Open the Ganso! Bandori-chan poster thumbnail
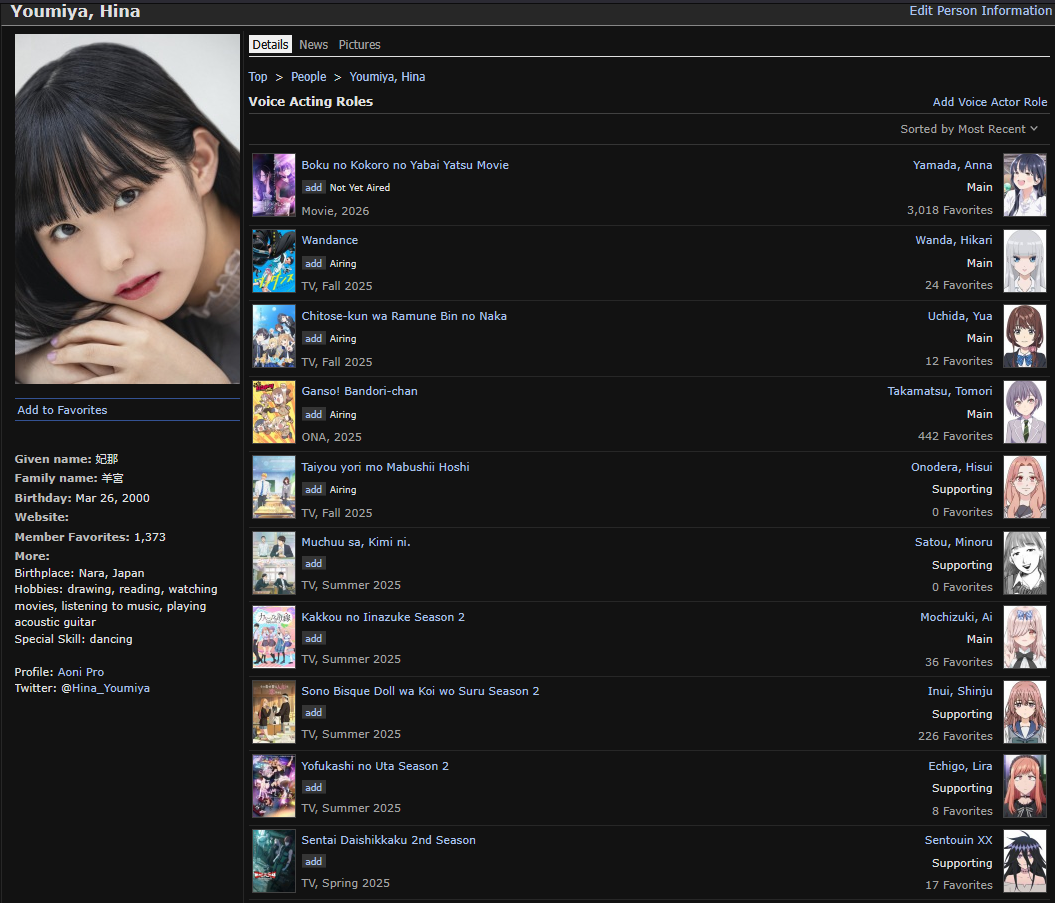1055x903 pixels. pyautogui.click(x=274, y=412)
